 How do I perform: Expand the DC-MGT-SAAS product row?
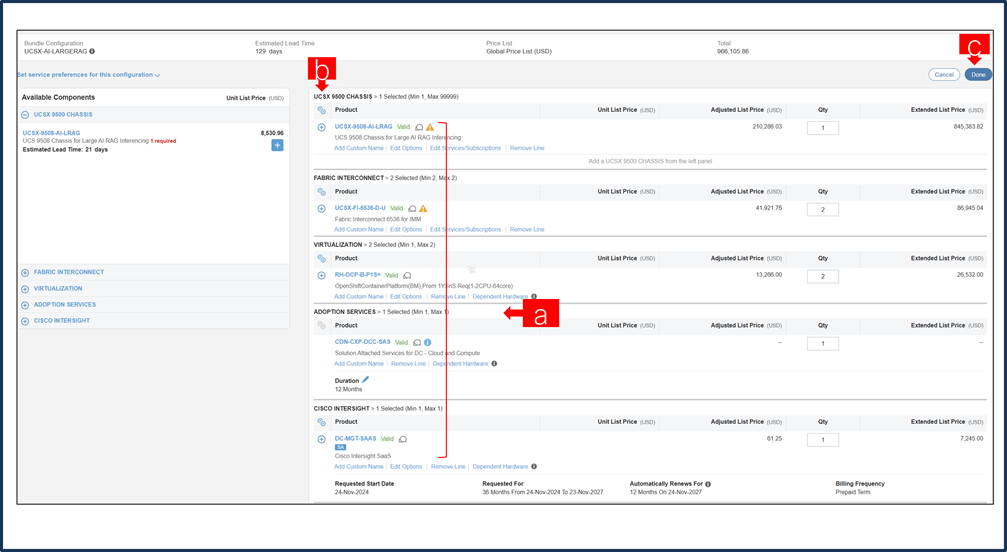click(322, 440)
